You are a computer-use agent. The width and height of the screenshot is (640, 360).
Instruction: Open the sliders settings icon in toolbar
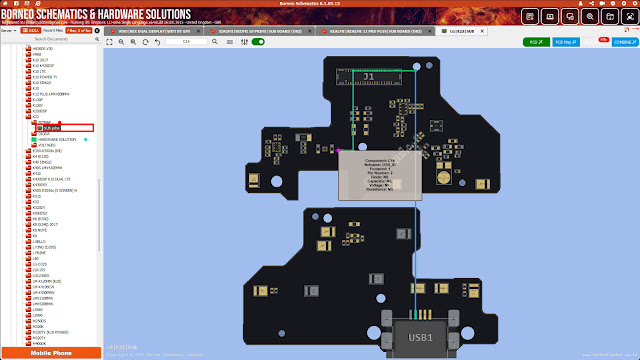point(244,42)
